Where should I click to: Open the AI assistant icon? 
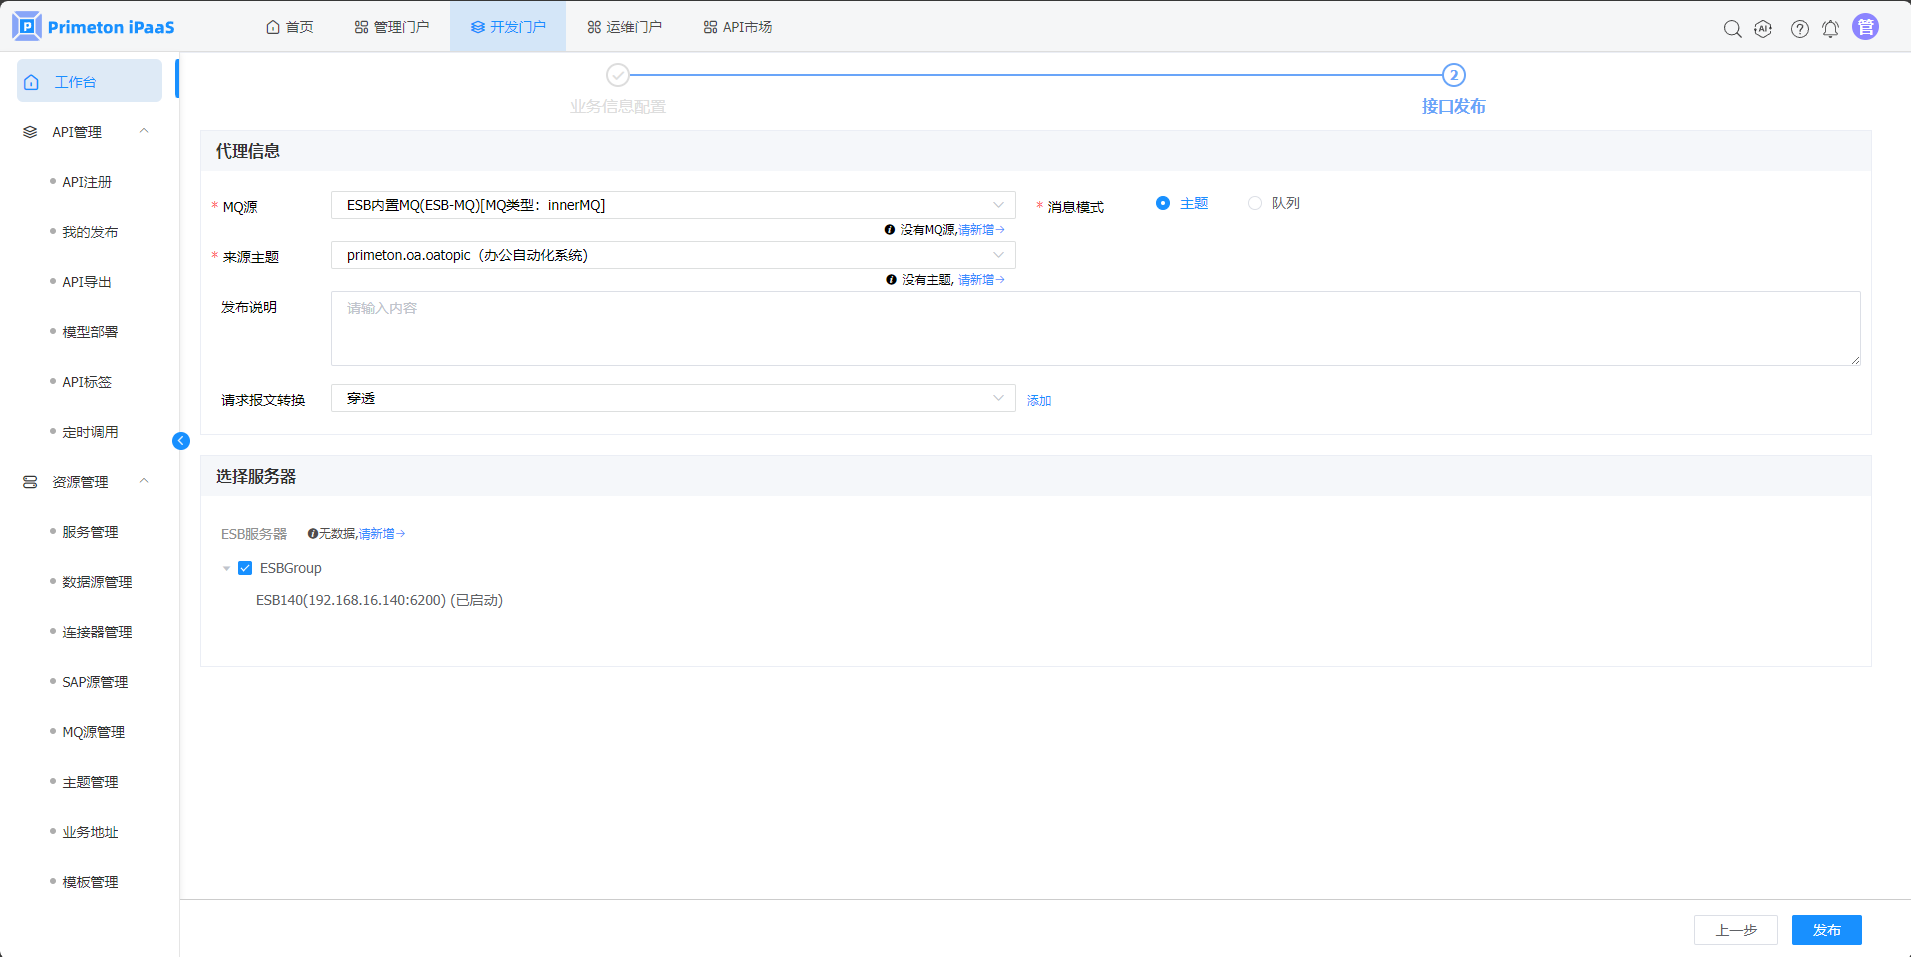(1764, 29)
